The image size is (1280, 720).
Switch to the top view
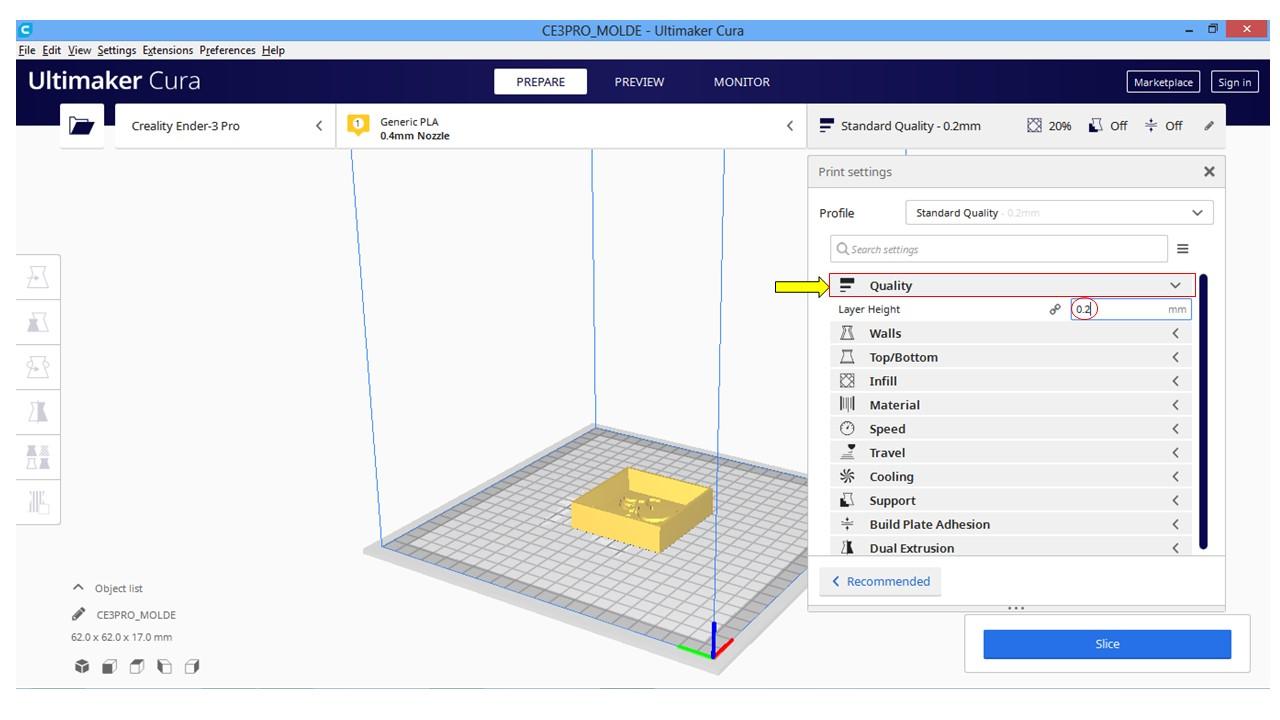(137, 666)
